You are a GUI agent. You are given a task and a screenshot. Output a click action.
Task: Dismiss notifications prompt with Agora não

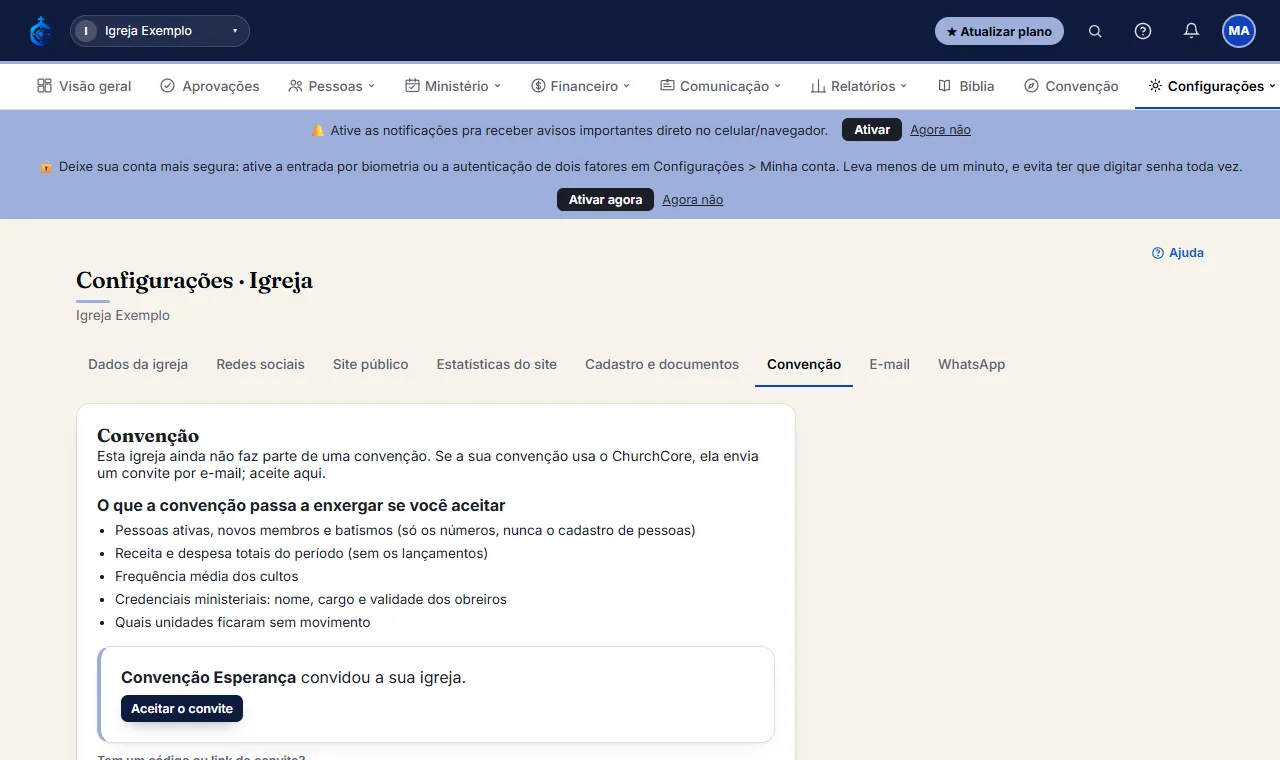click(x=940, y=130)
